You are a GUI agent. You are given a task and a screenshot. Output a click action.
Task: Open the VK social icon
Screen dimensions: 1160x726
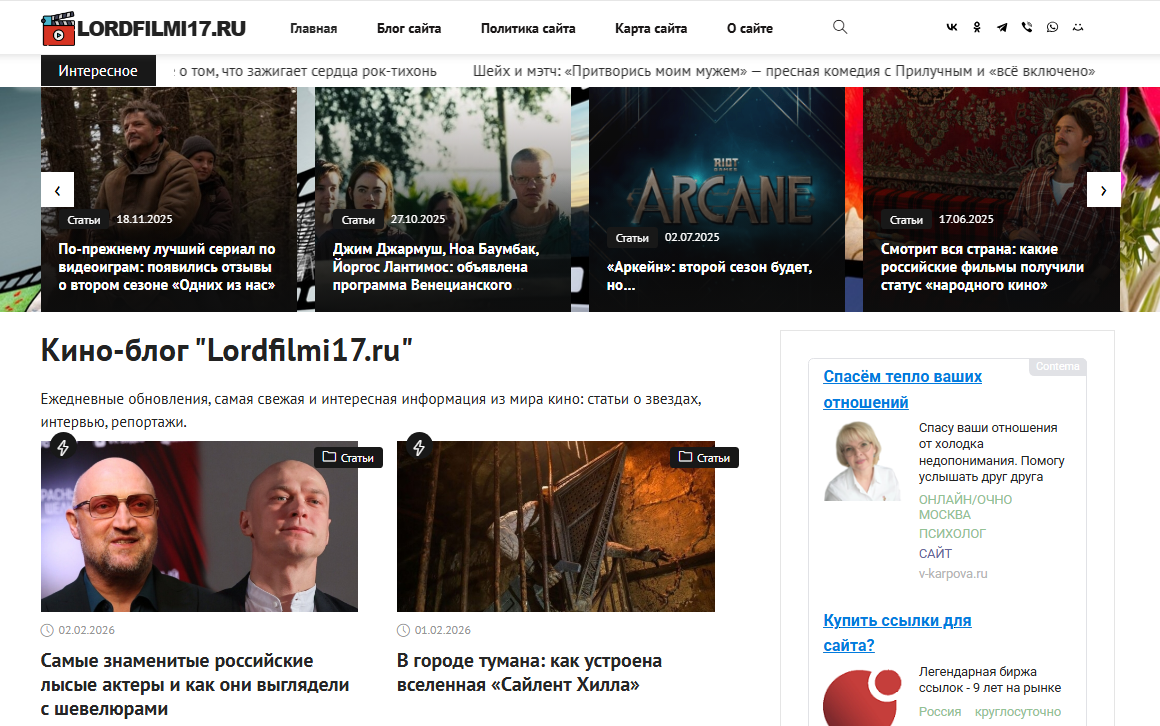(952, 27)
